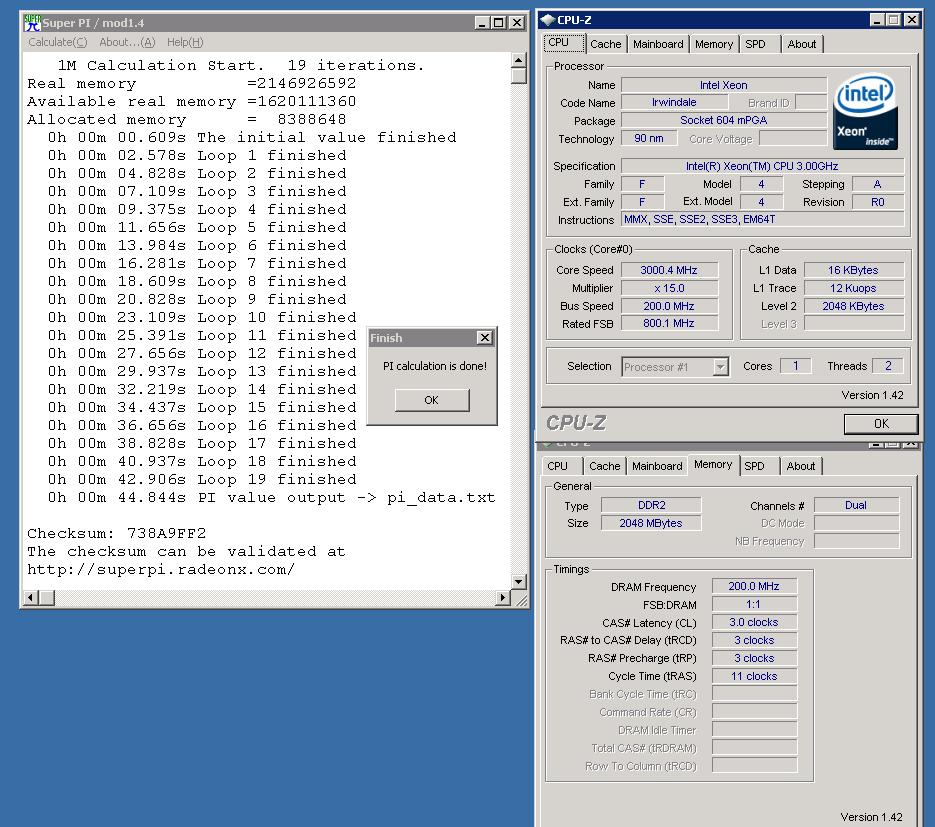This screenshot has width=935, height=827.
Task: Click Specification field Intel(R) Xeon(TM) CPU 3.00GHz
Action: click(762, 166)
